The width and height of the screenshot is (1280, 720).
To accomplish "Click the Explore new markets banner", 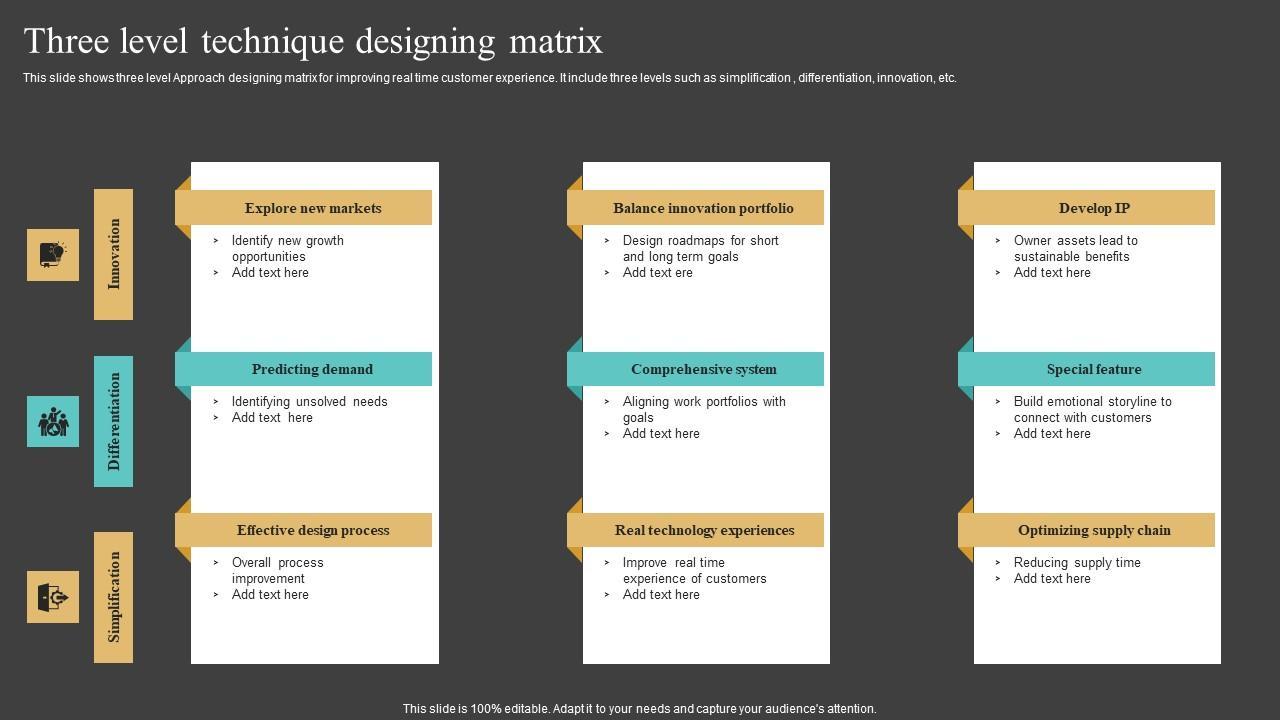I will pyautogui.click(x=304, y=208).
